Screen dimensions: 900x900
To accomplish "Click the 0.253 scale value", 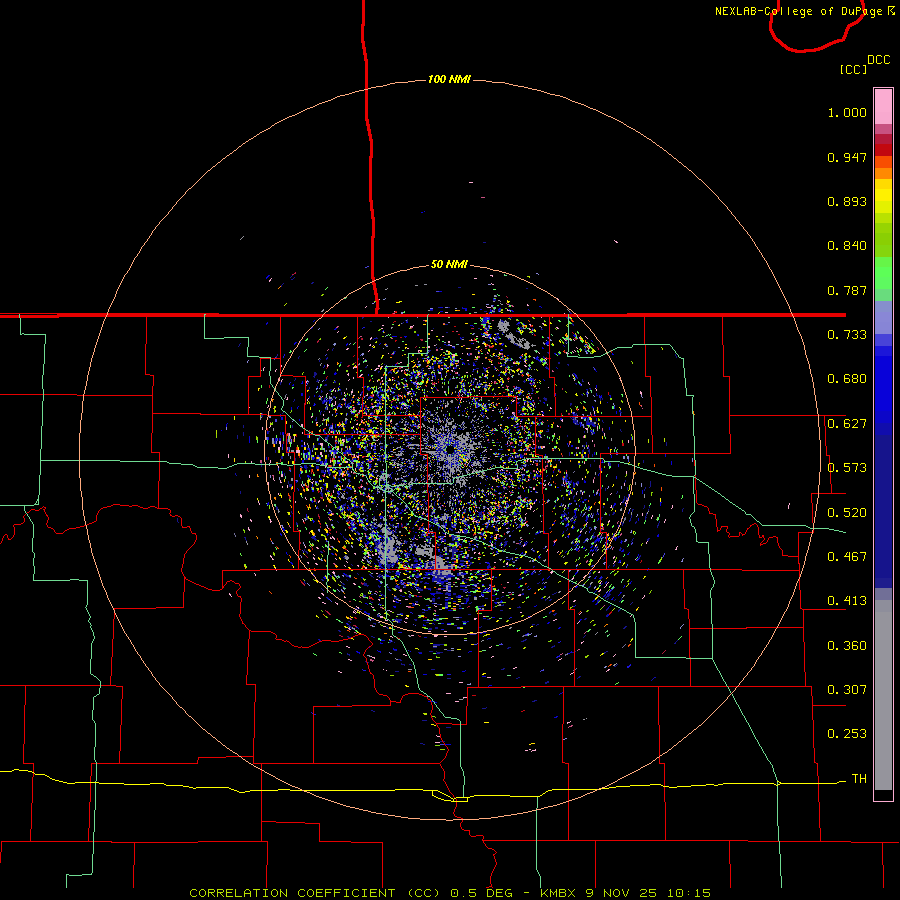I will (x=847, y=734).
